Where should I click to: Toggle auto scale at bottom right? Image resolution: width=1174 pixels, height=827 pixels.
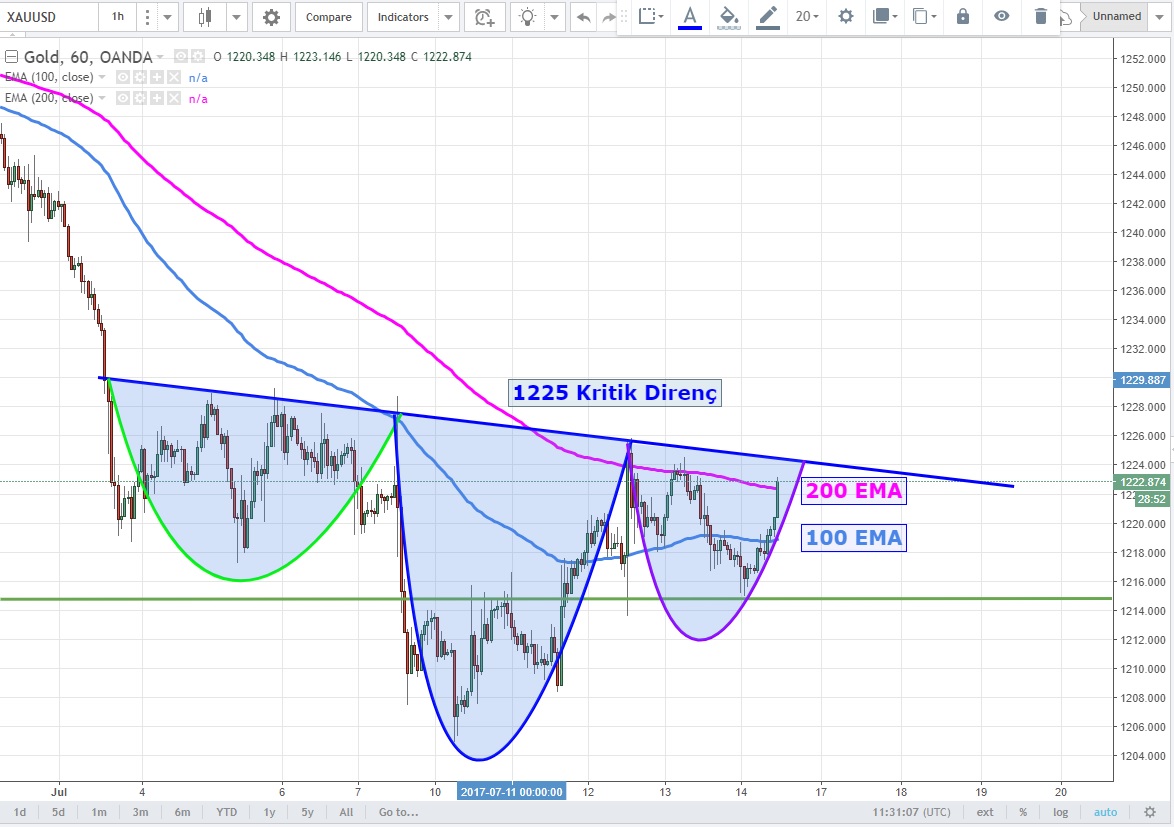(1105, 812)
